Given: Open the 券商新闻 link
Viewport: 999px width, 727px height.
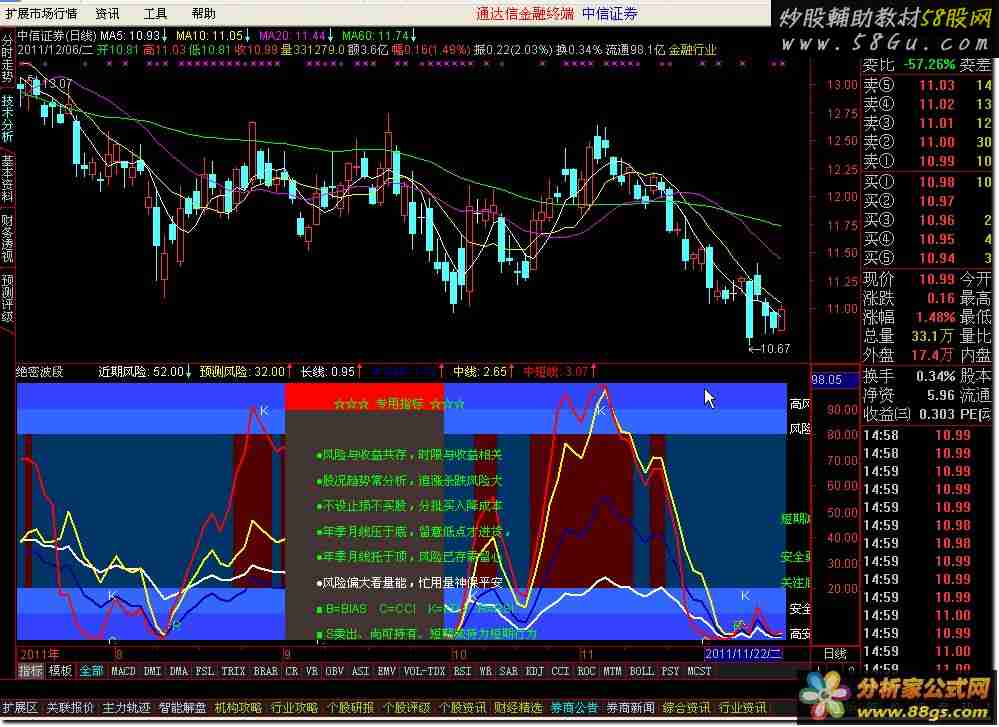Looking at the screenshot, I should [631, 708].
